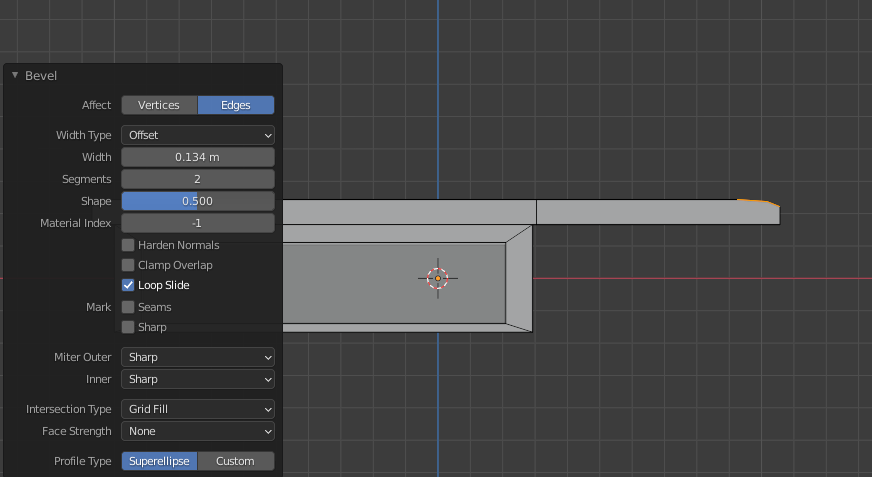The width and height of the screenshot is (872, 477).
Task: Select Superellipse profile type
Action: (160, 461)
